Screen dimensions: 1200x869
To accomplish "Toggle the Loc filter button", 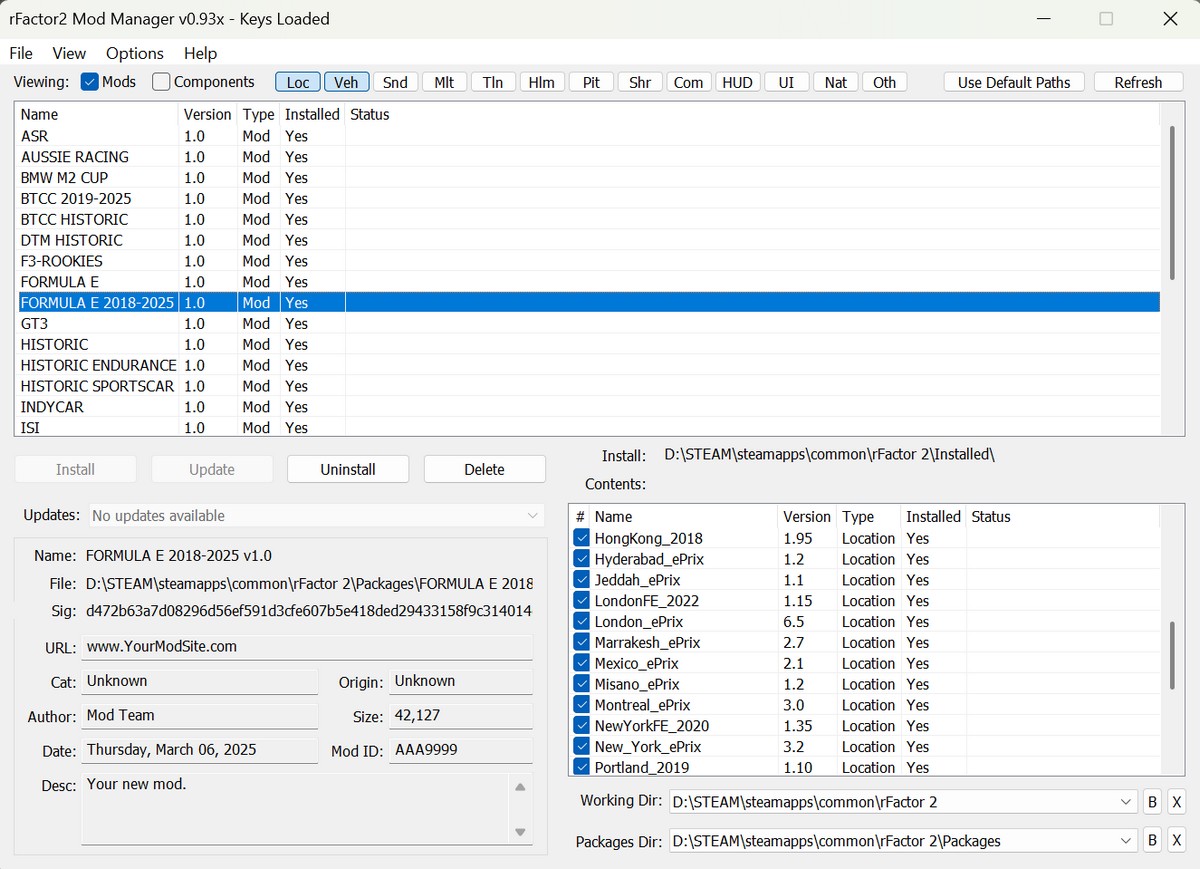I will (298, 82).
